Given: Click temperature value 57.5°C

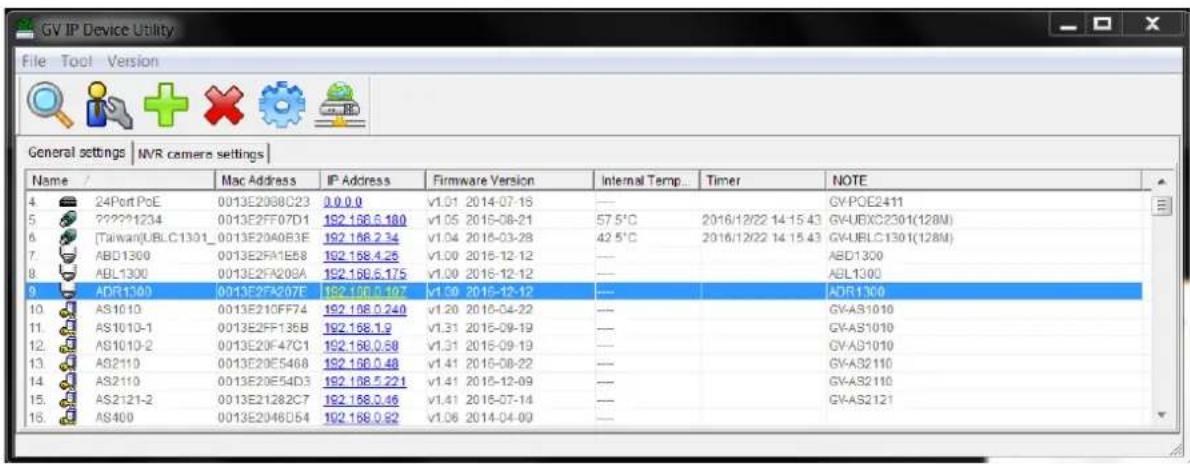Looking at the screenshot, I should tap(615, 220).
